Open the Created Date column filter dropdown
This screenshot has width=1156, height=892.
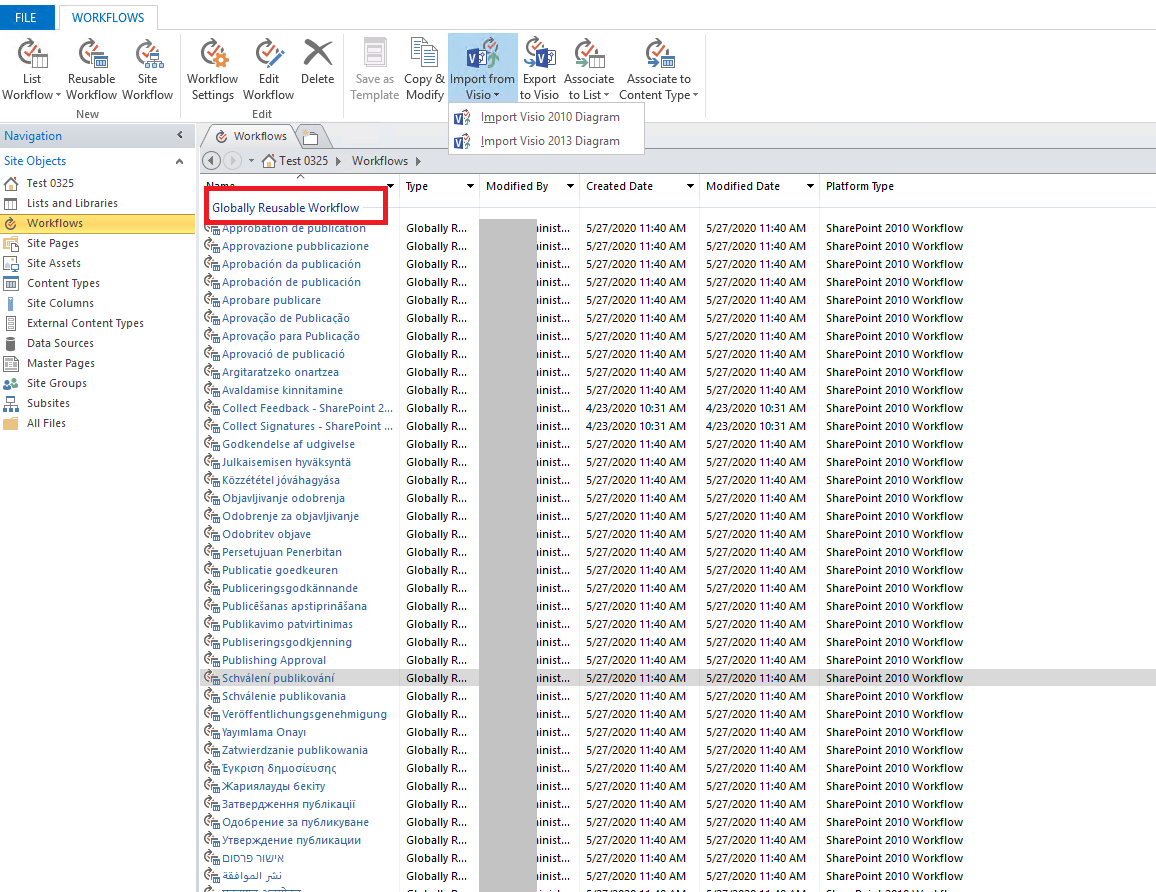(690, 187)
